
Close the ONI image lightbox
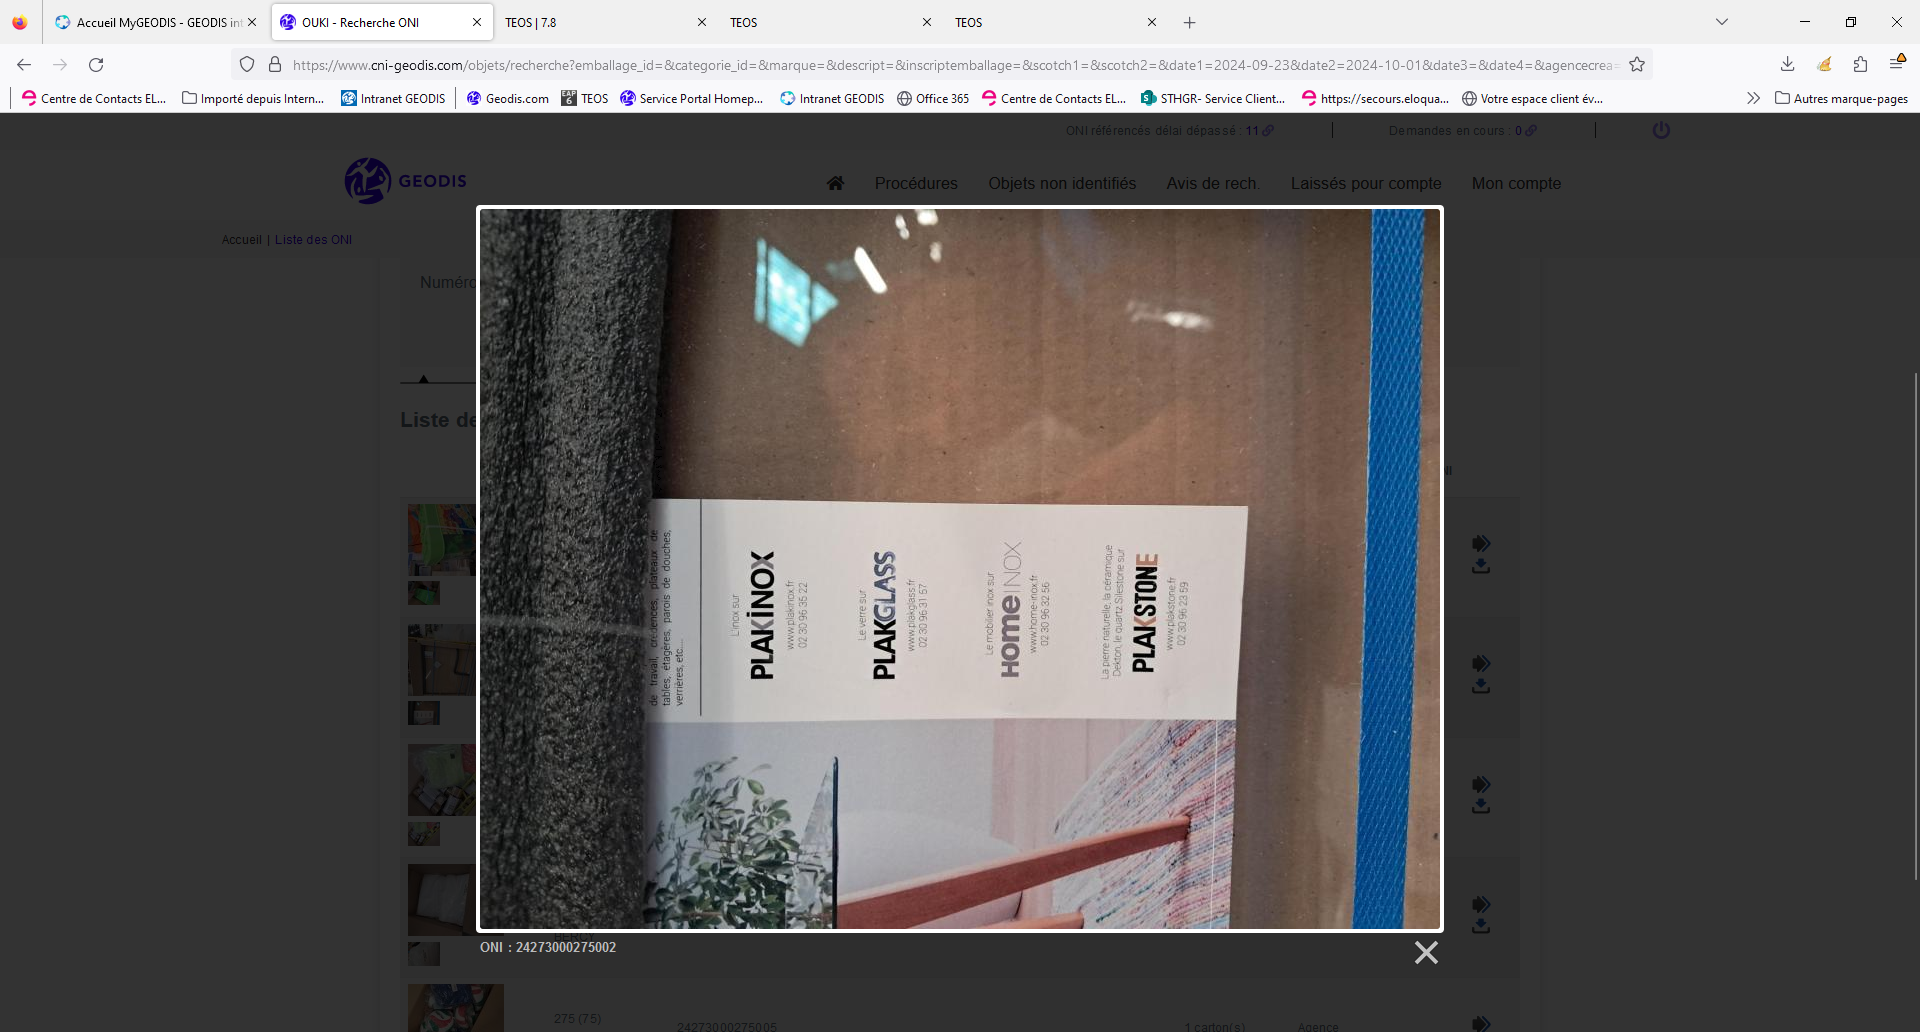1426,952
